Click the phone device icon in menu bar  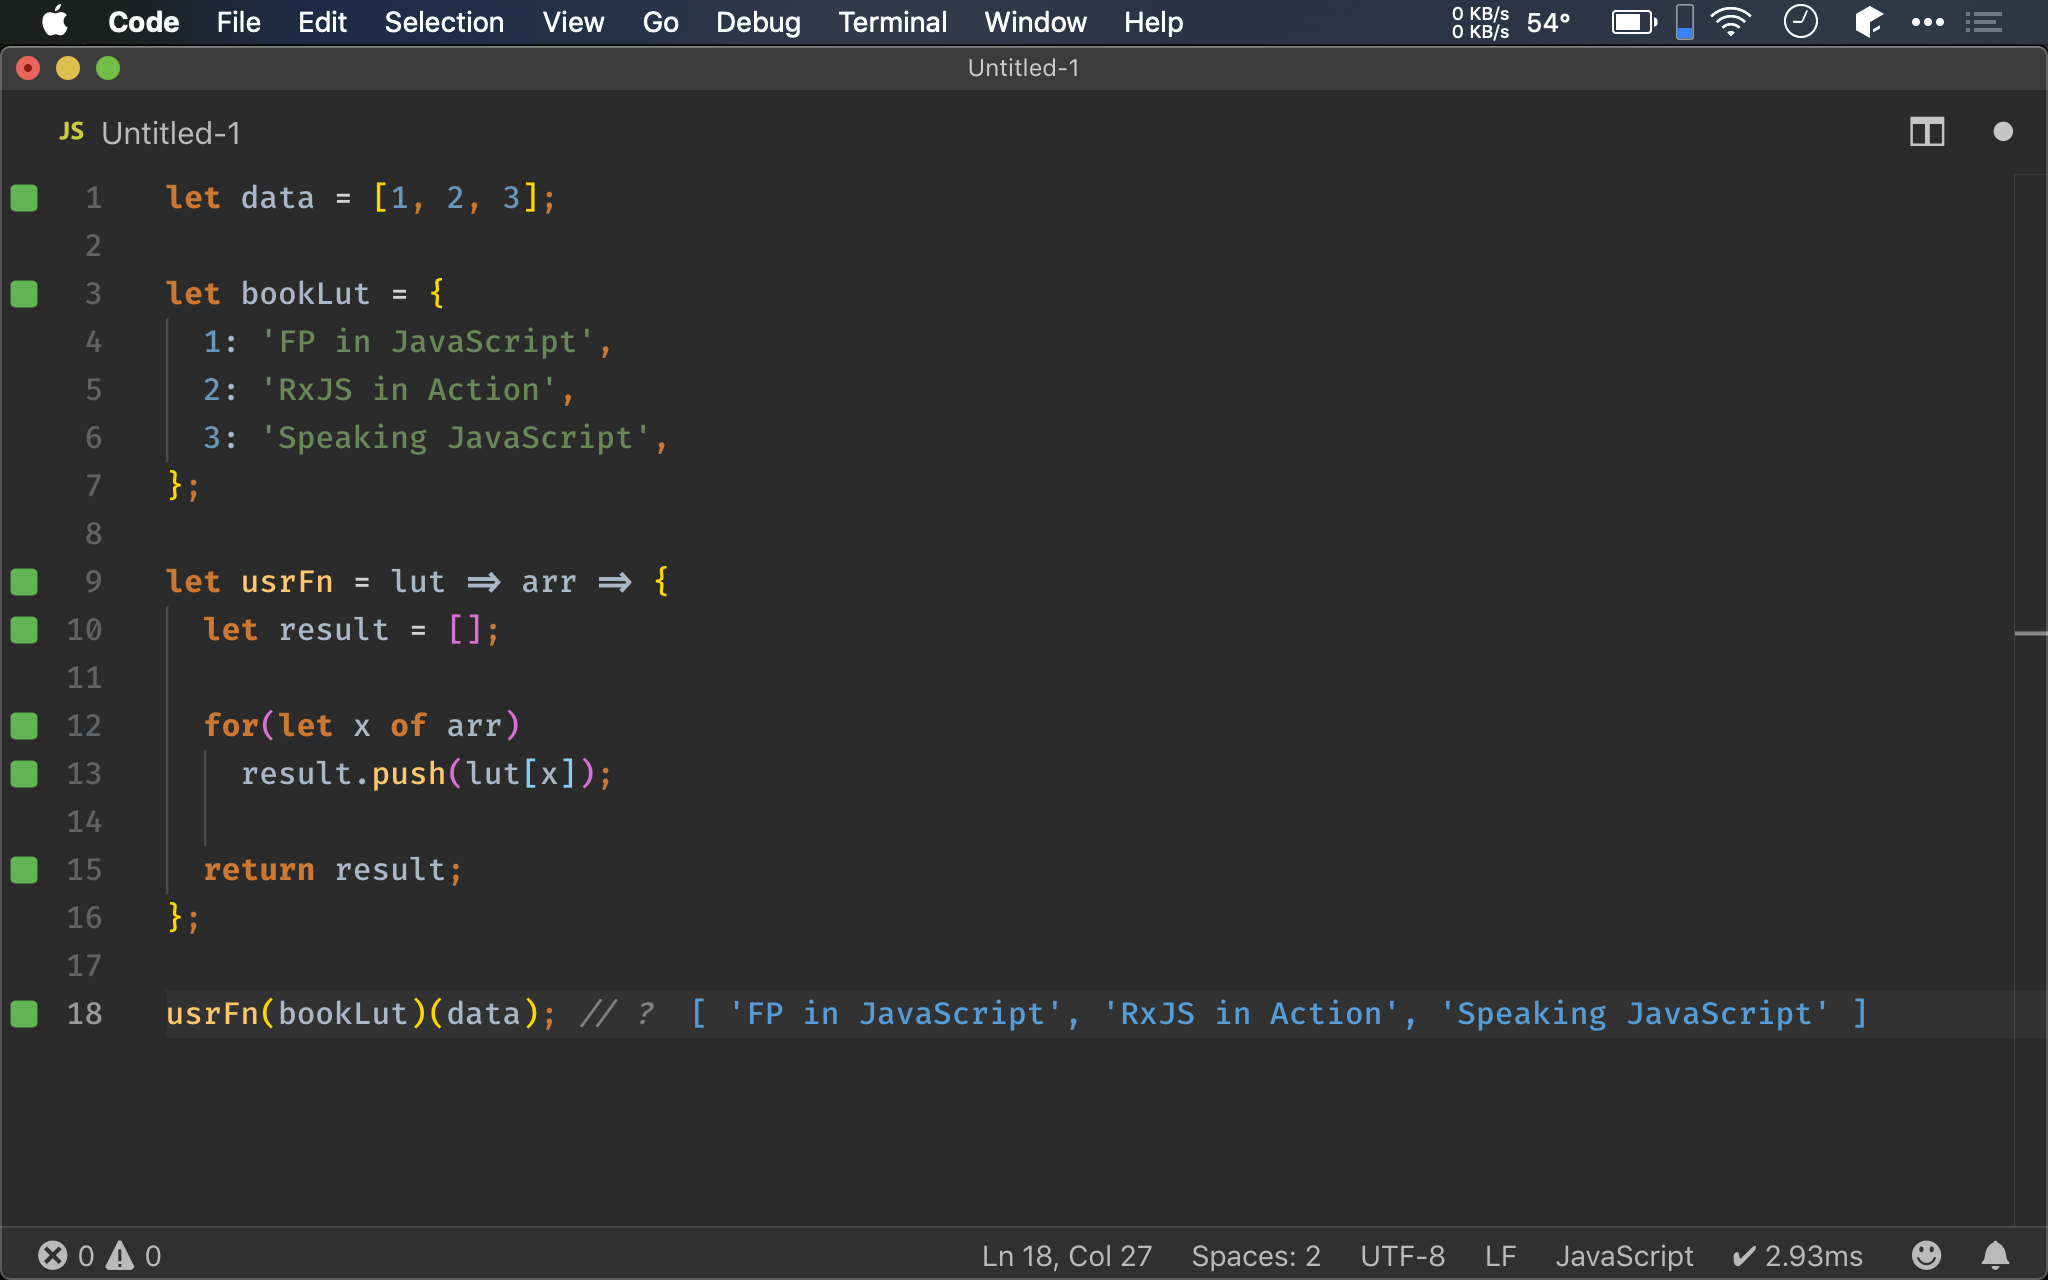click(x=1685, y=22)
